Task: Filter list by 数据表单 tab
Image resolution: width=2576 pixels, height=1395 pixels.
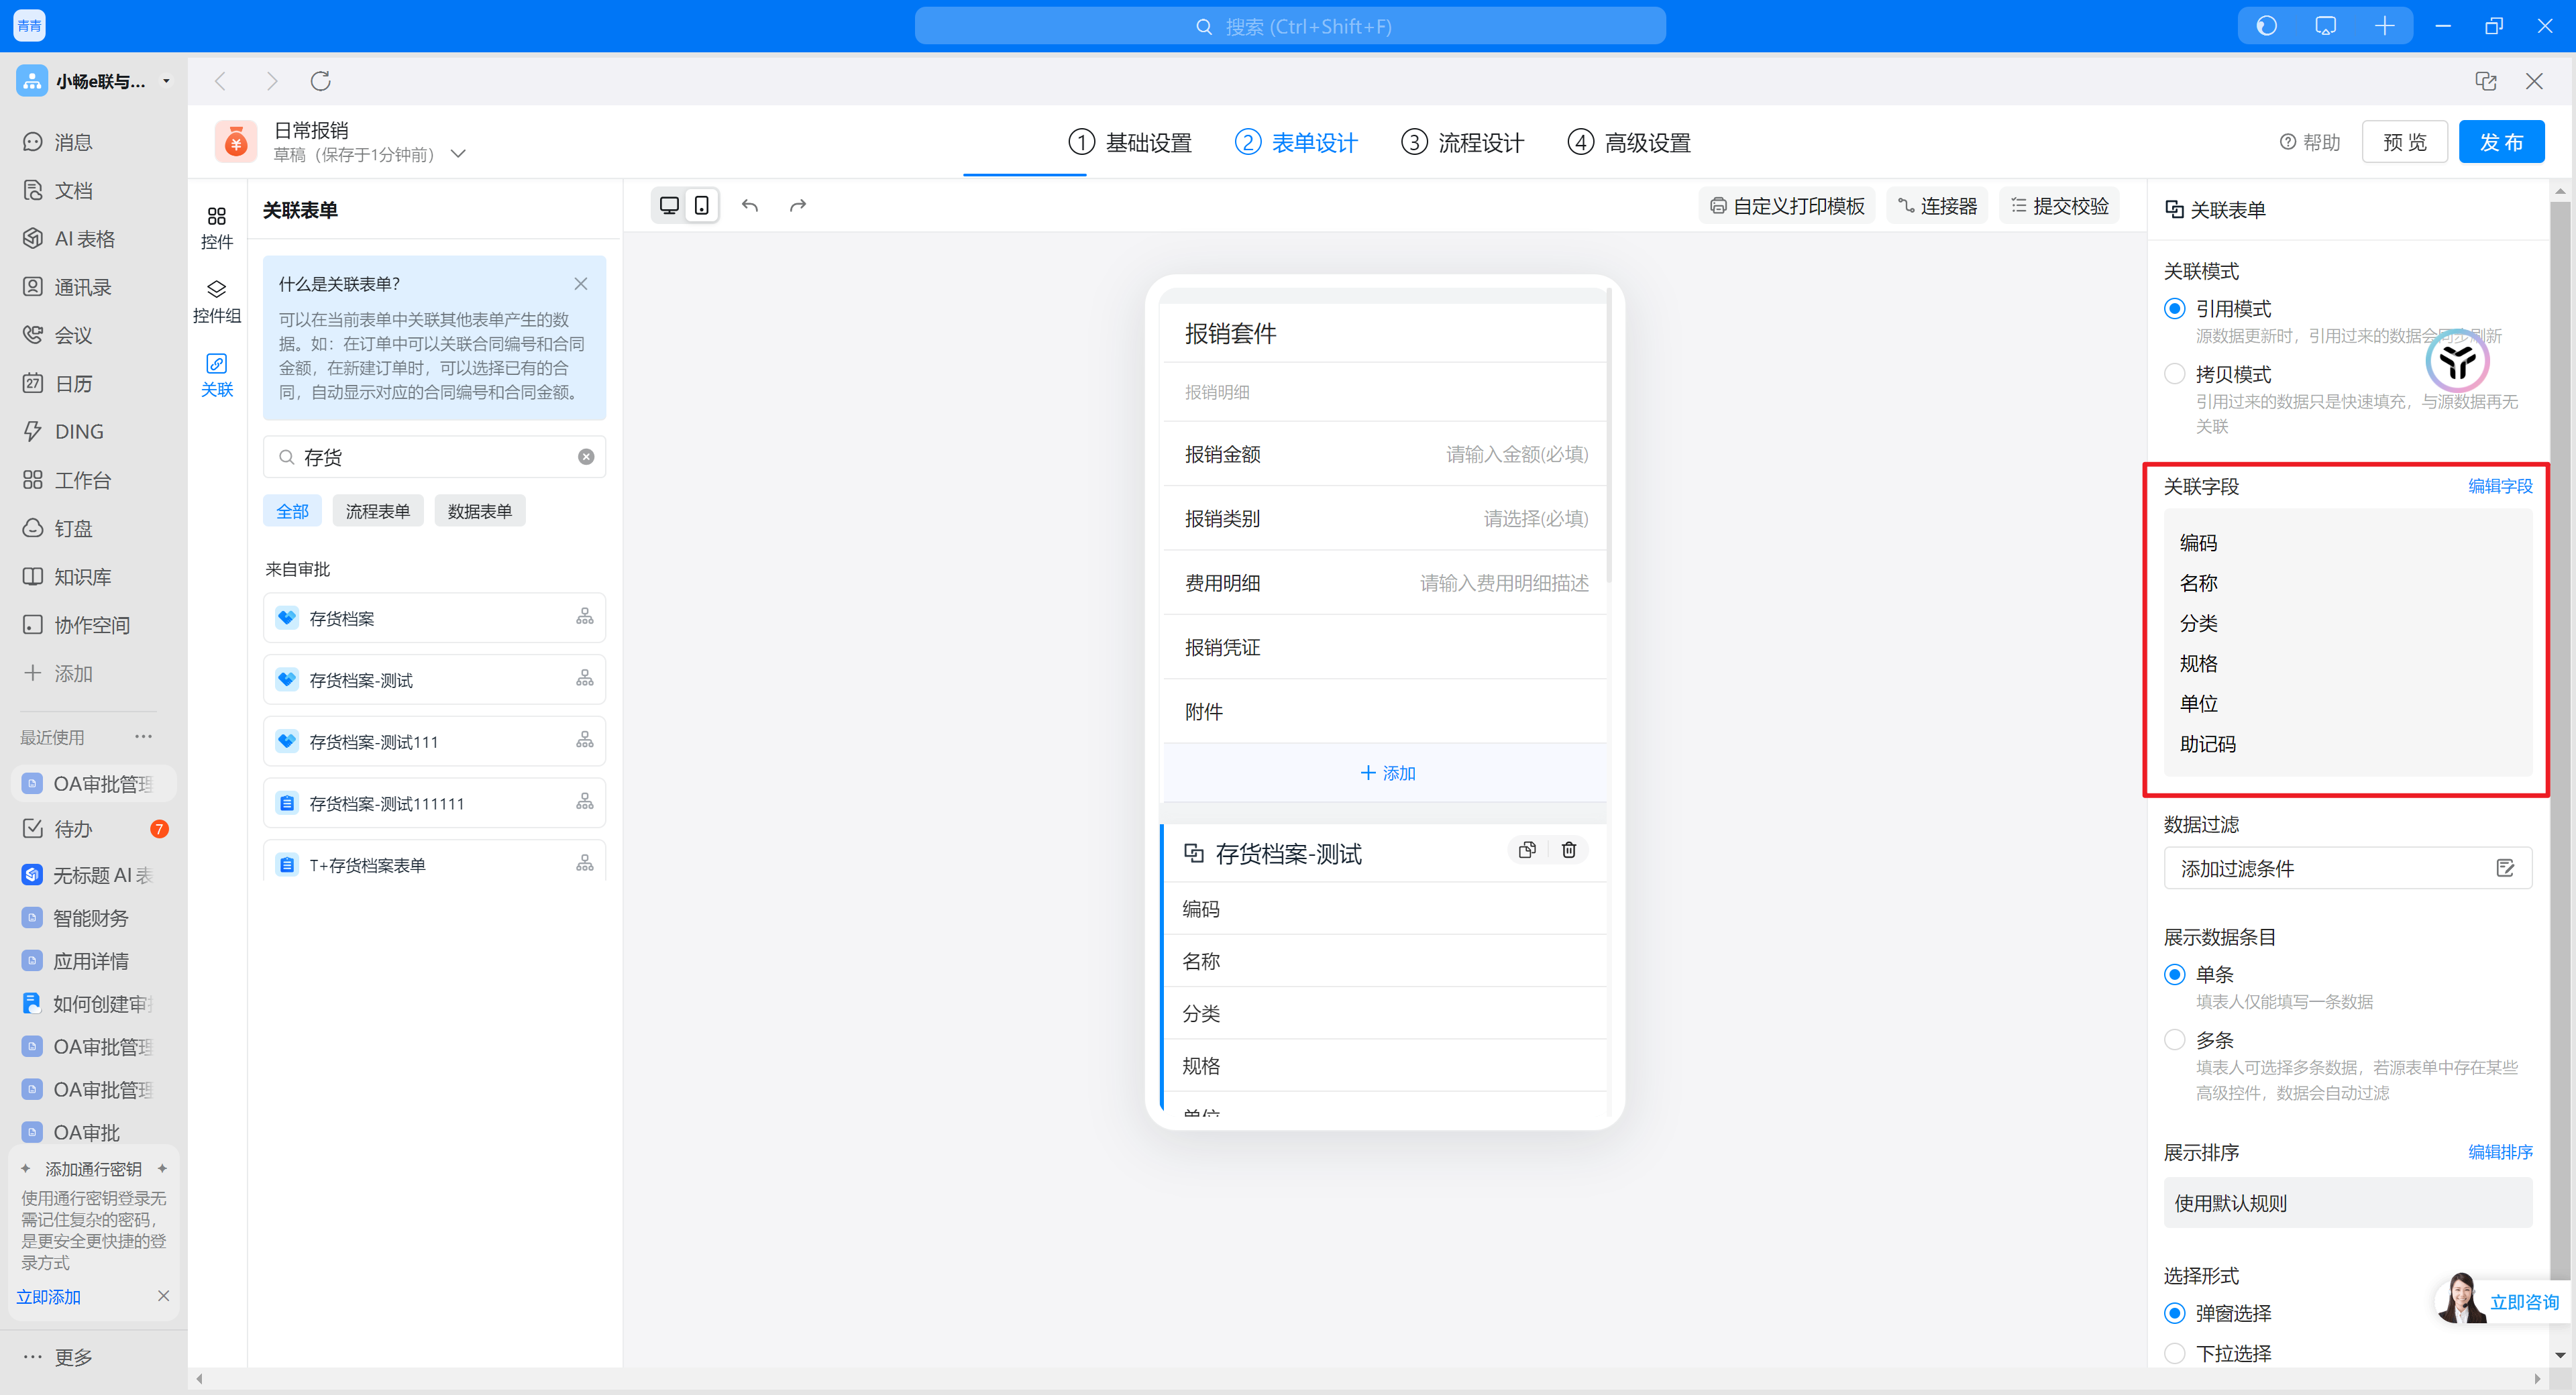Action: point(479,511)
